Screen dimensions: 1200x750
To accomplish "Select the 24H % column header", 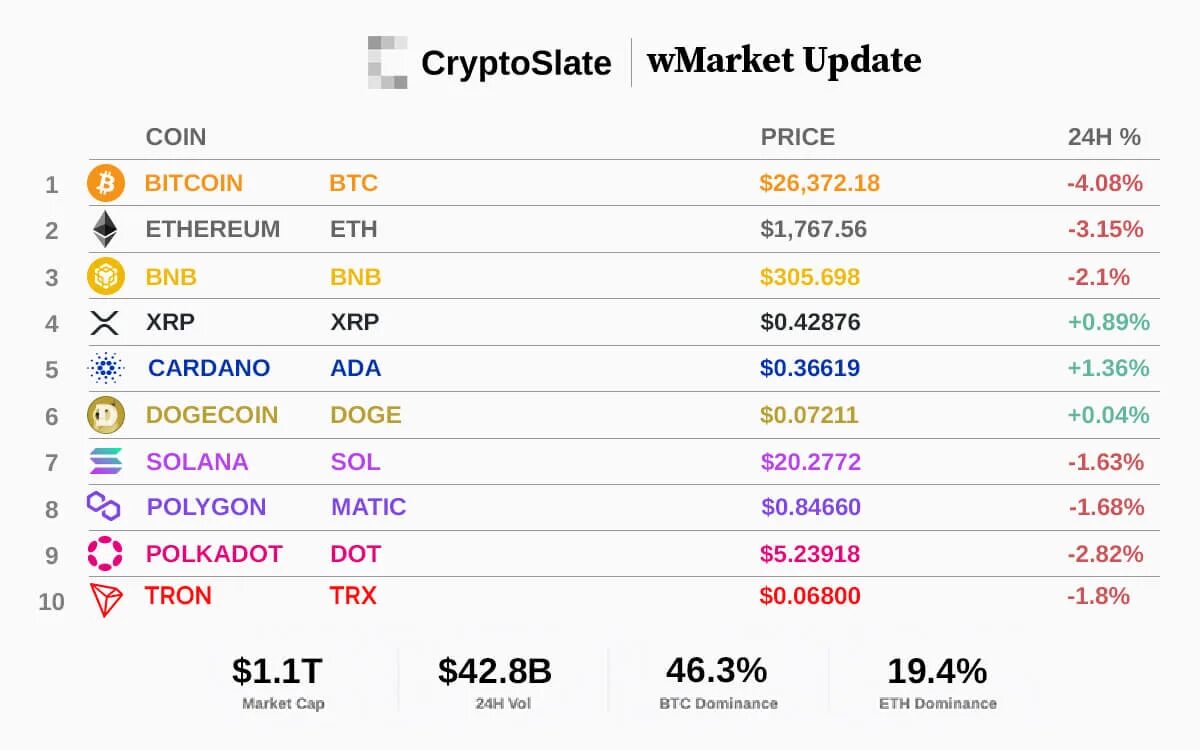I will tap(1104, 137).
